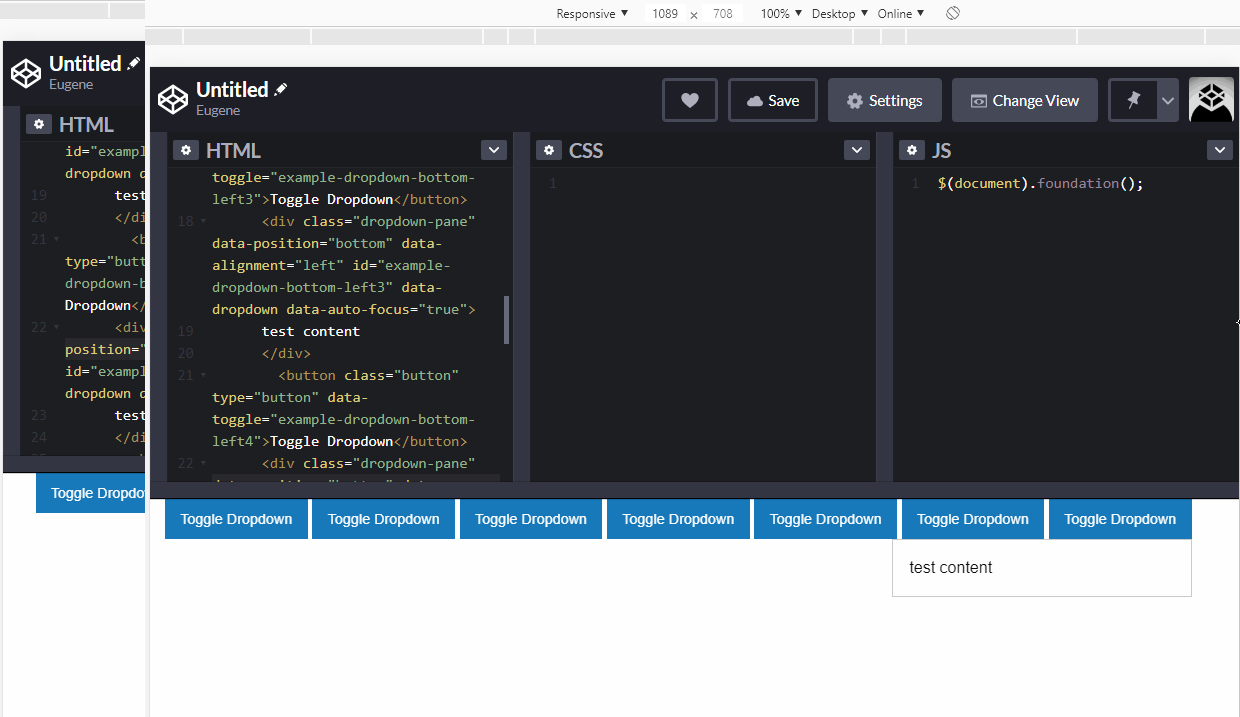The image size is (1240, 717).
Task: Click Eugene author link in front window
Action: coord(217,111)
